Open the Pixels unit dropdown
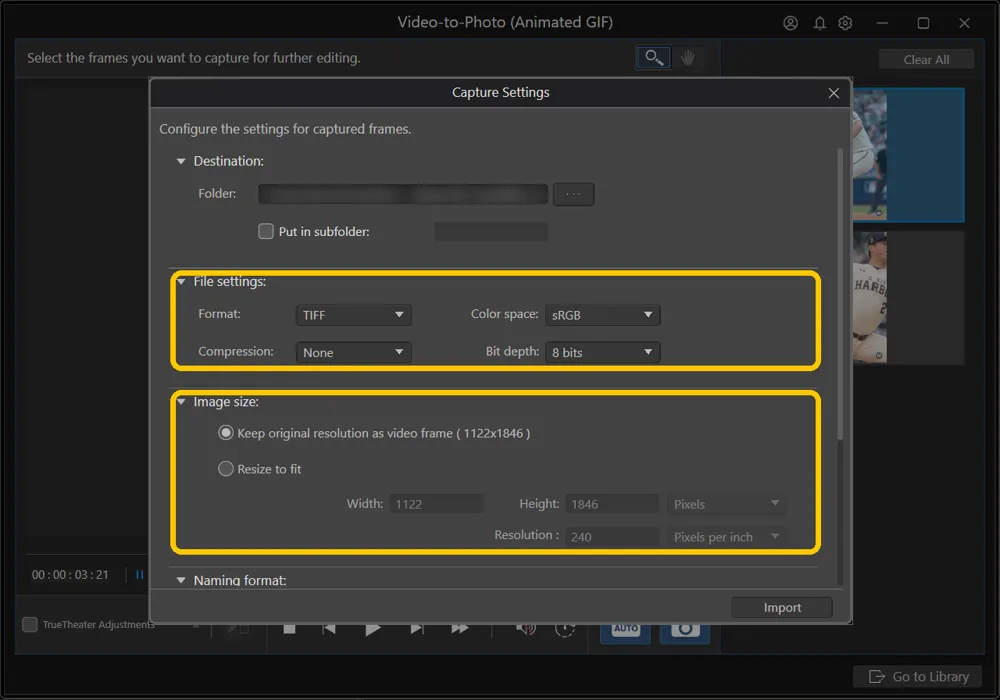Screen dimensions: 1000x700 [x=727, y=504]
